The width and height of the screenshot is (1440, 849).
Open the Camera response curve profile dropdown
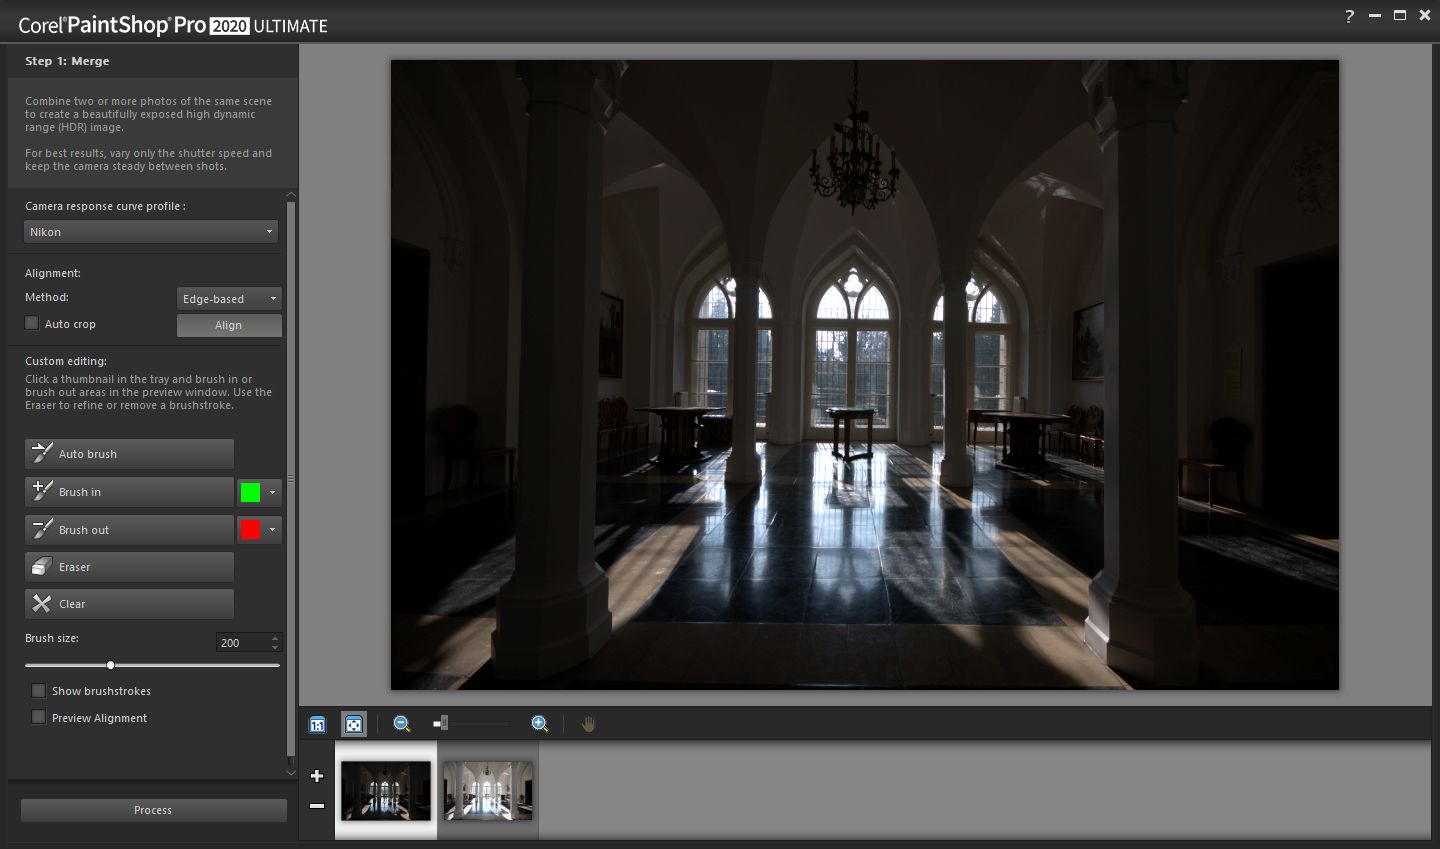coord(150,231)
